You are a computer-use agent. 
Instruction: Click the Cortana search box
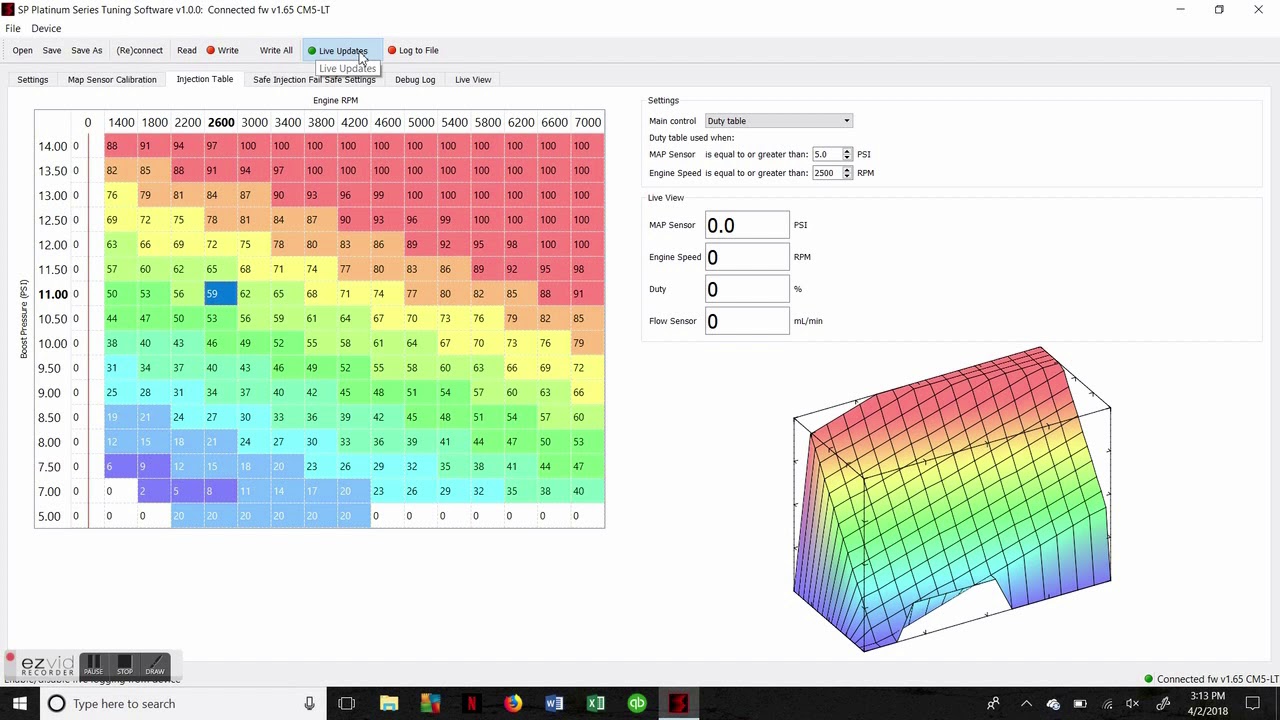tap(184, 704)
